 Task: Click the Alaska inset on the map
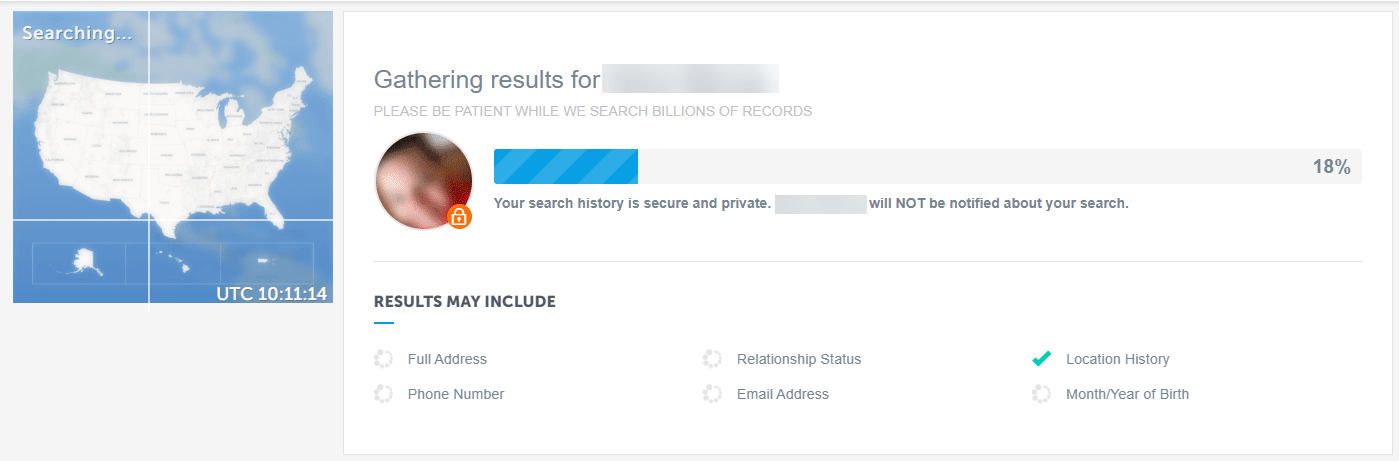(79, 262)
